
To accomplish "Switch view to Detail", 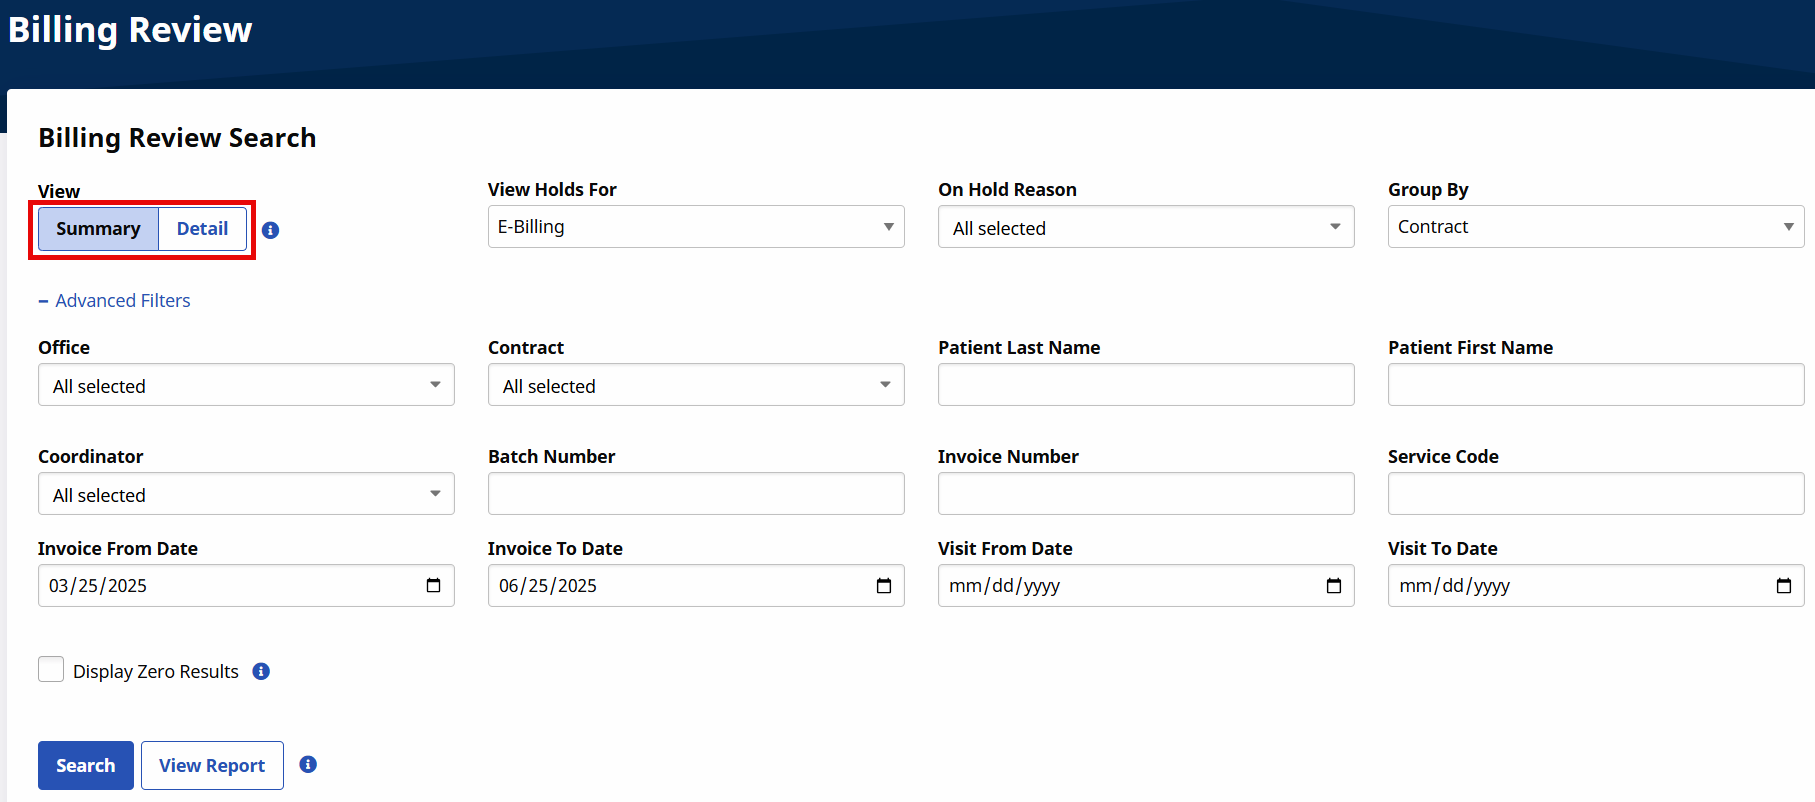I will (x=202, y=229).
